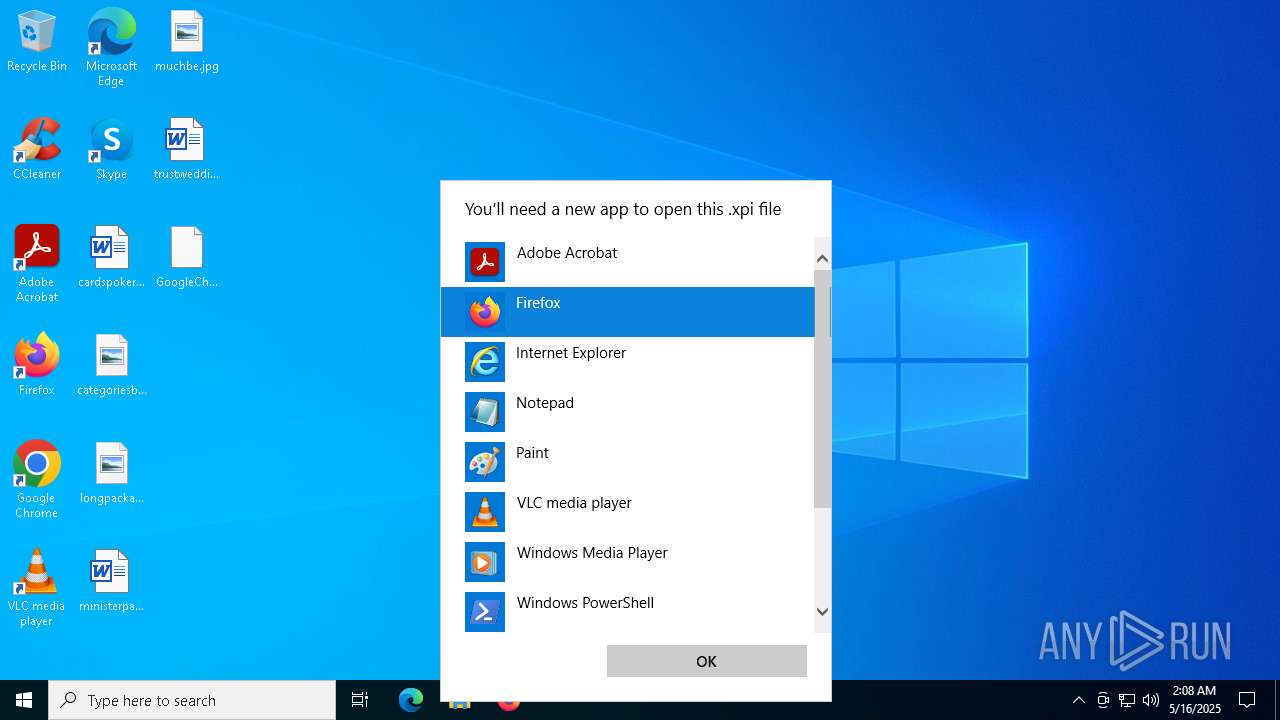Select the VLC media player desktop shortcut
1280x720 pixels.
pyautogui.click(x=37, y=588)
